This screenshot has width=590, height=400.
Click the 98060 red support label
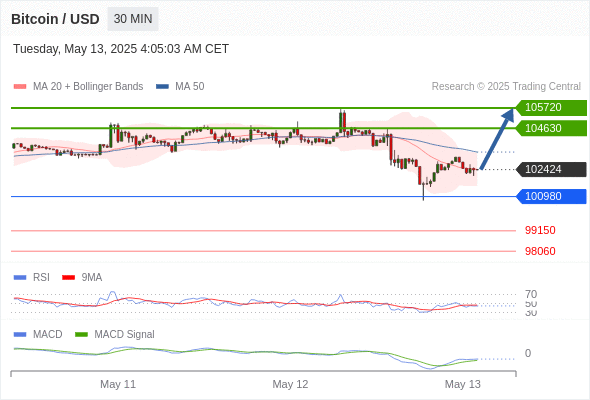(x=540, y=251)
